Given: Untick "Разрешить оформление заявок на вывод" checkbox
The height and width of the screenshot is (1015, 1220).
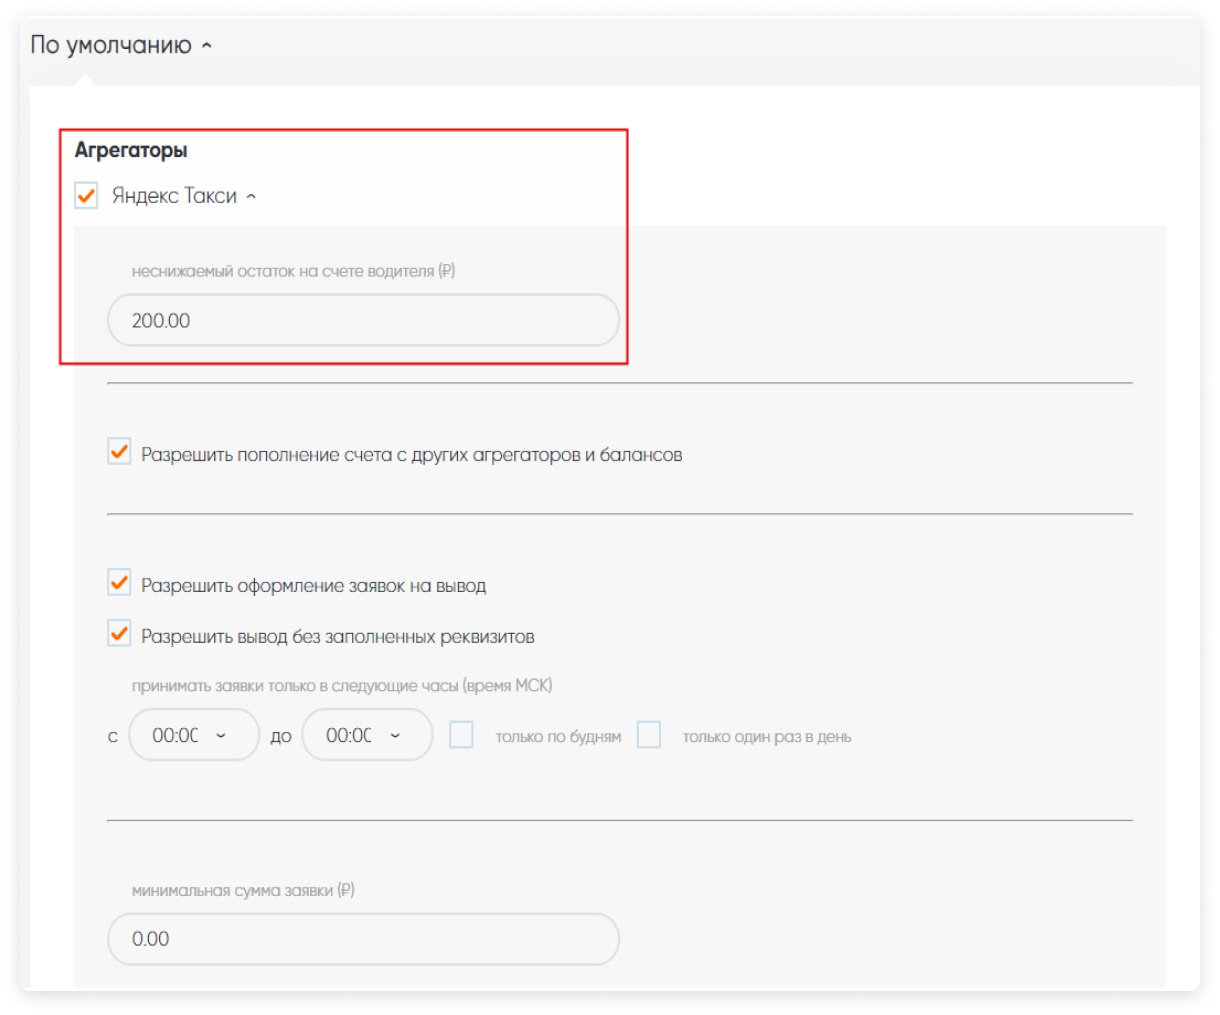Looking at the screenshot, I should pos(119,582).
